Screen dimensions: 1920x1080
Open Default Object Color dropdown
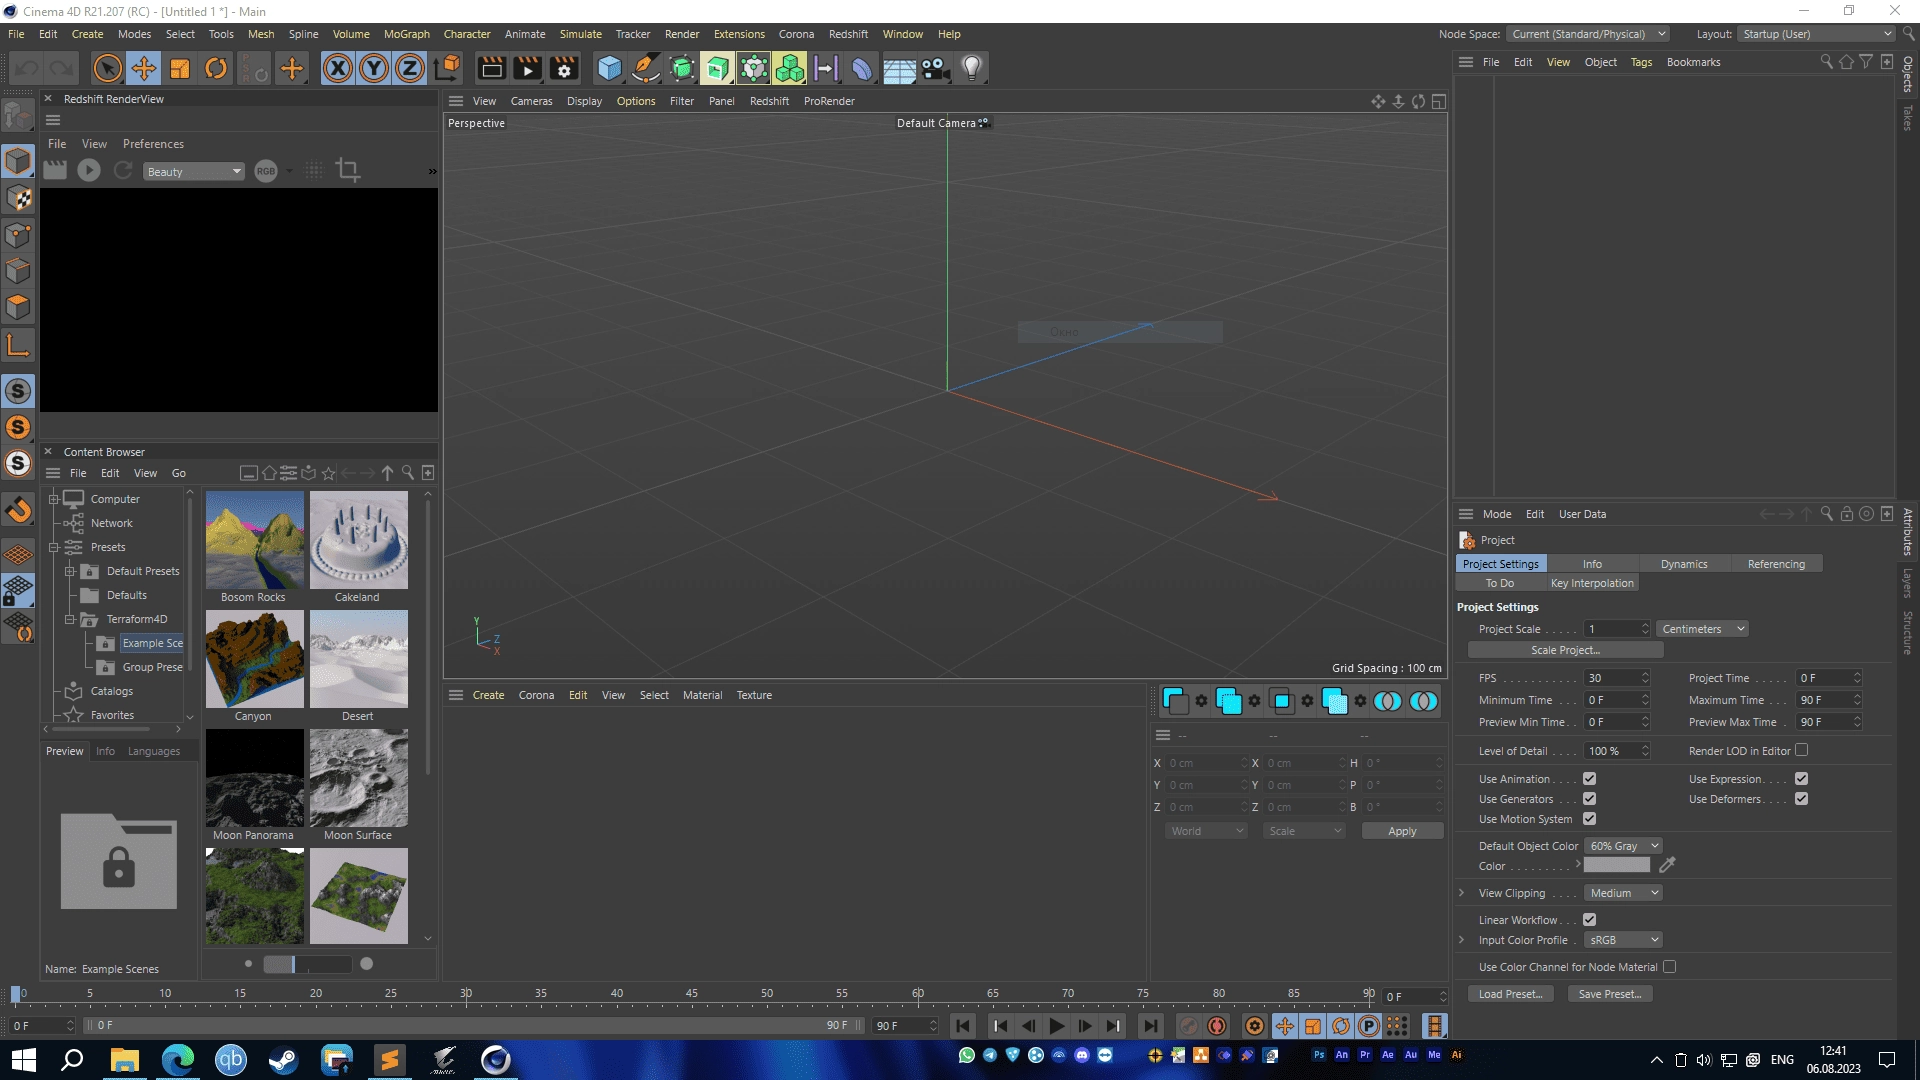(x=1623, y=846)
